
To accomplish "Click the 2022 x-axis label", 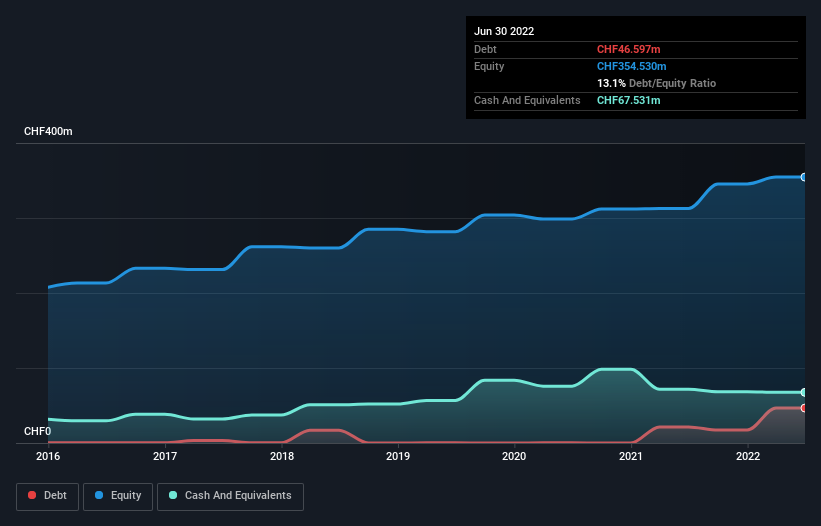I will 748,456.
